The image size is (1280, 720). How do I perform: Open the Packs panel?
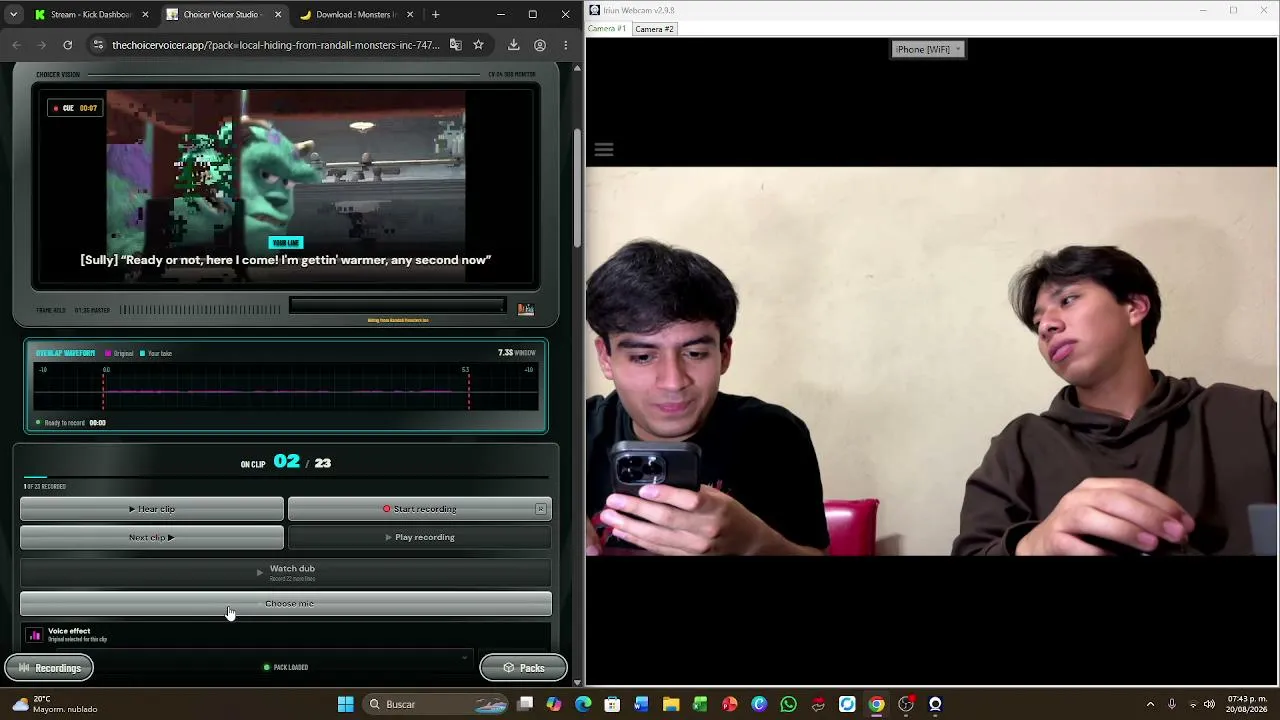point(523,668)
